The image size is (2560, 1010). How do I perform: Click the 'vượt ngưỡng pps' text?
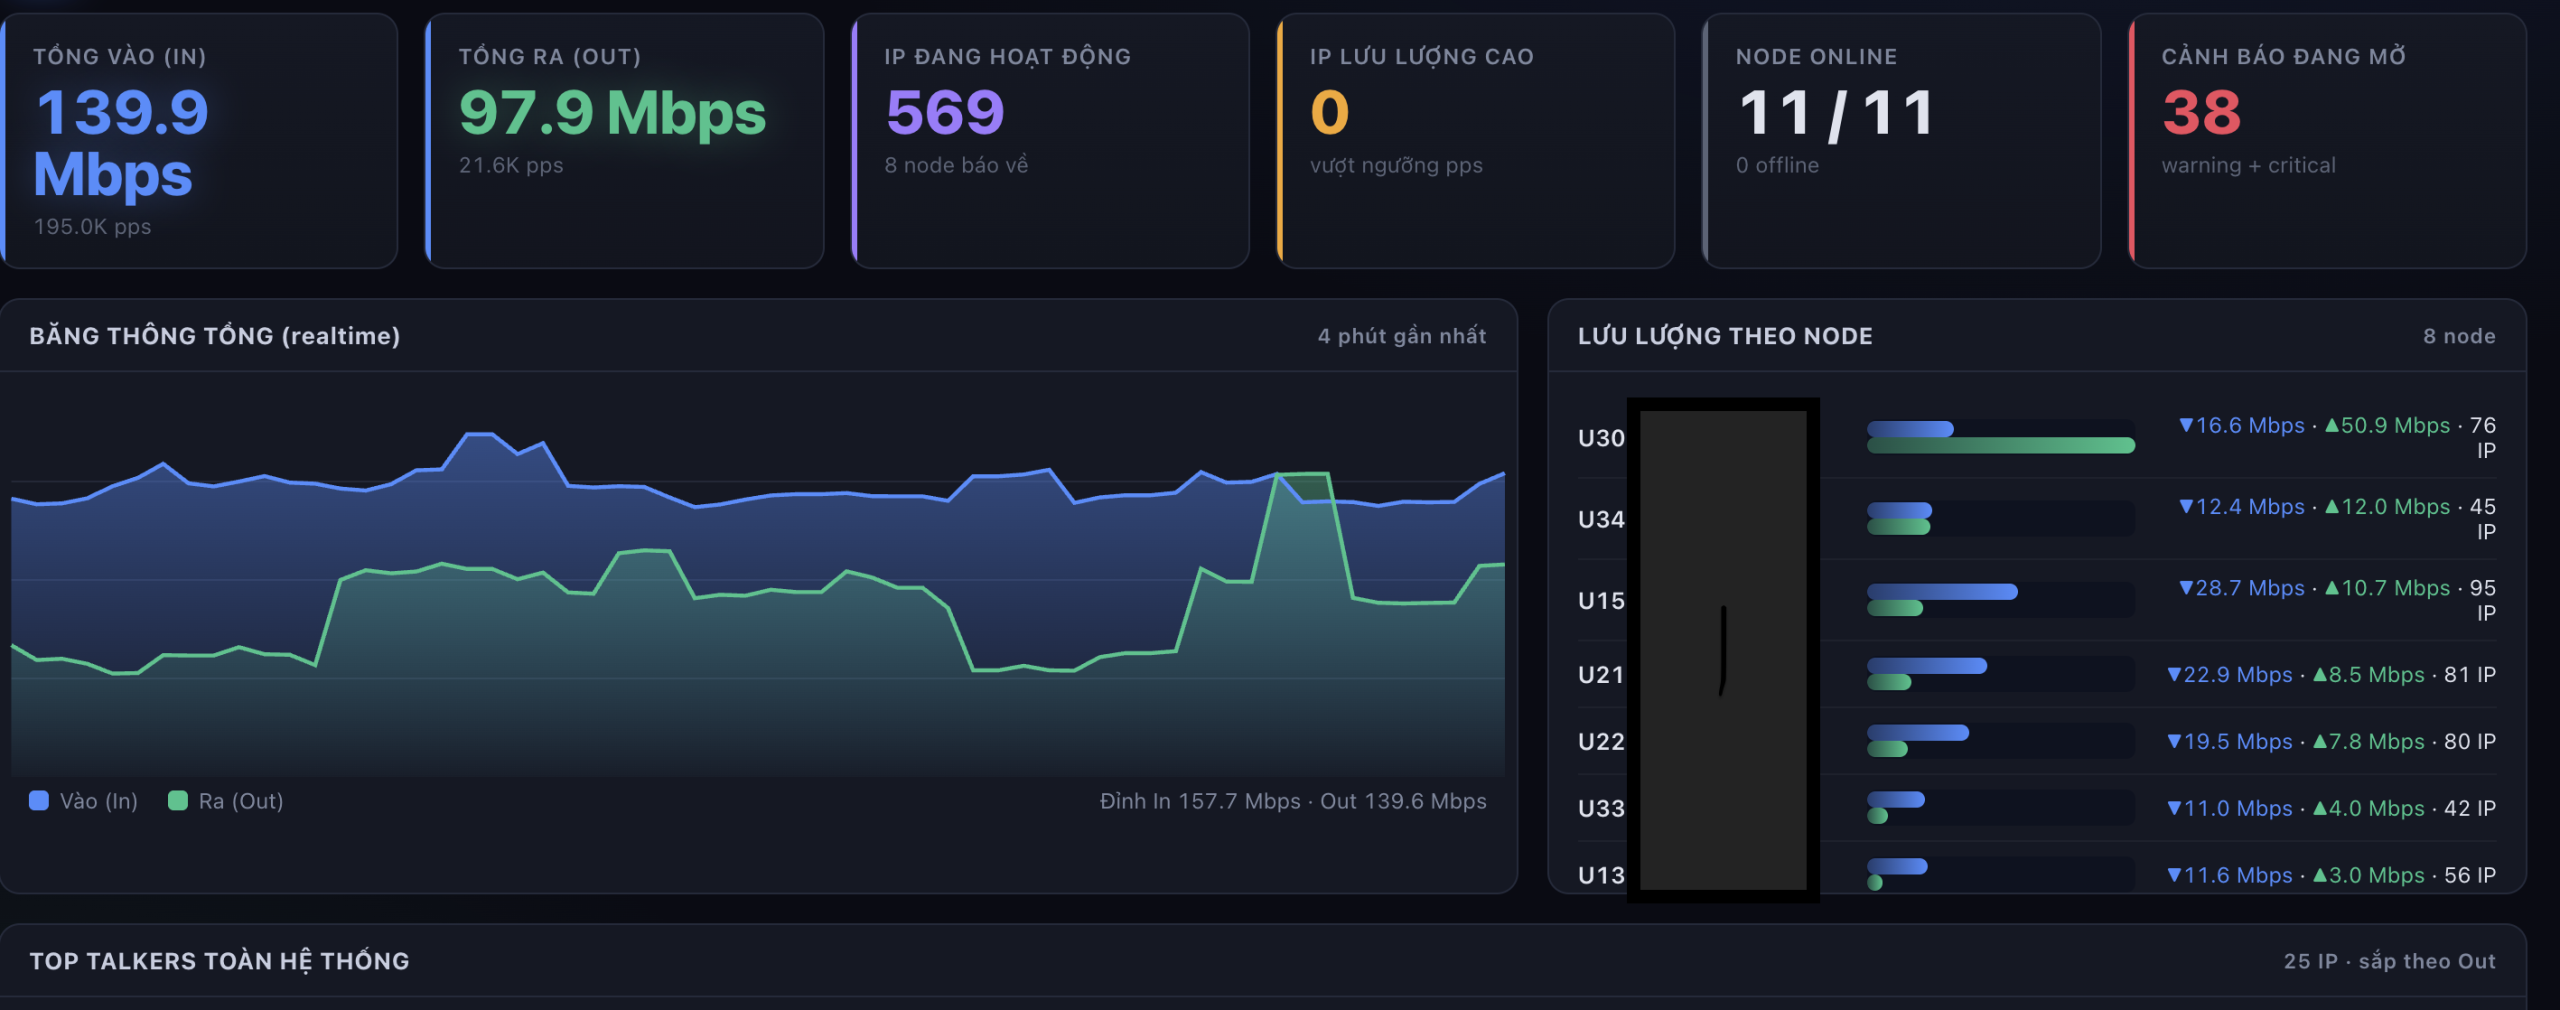[x=1396, y=165]
